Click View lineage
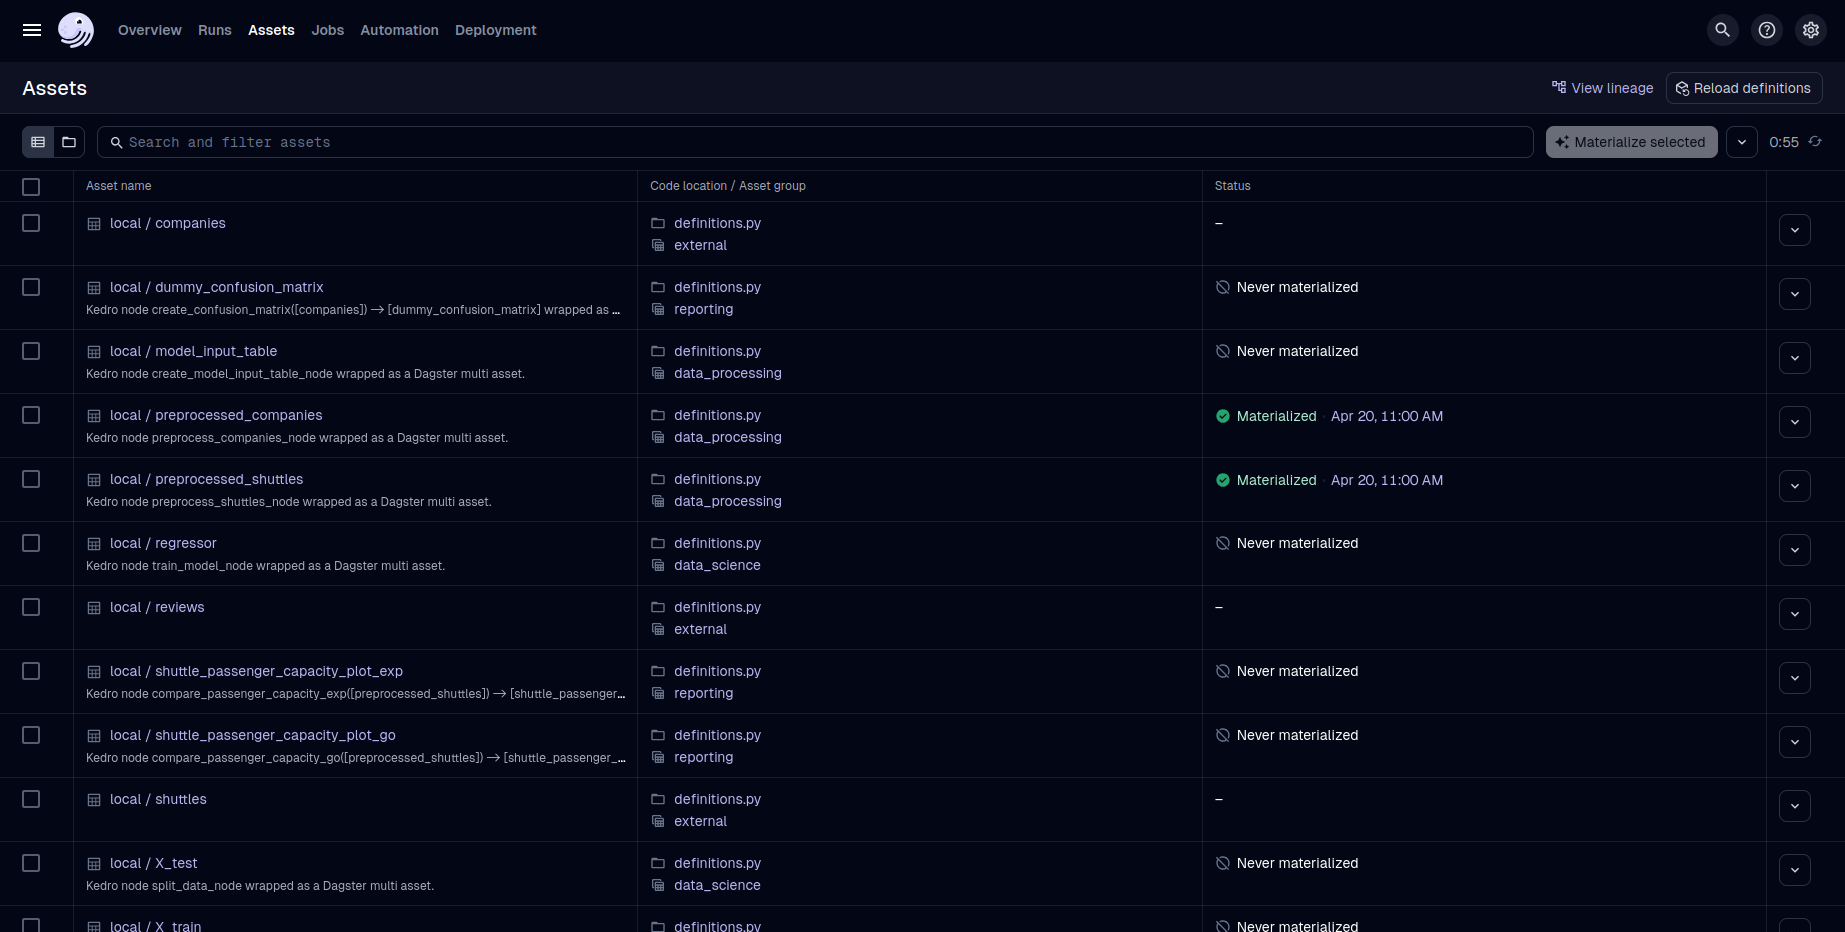 (1602, 88)
